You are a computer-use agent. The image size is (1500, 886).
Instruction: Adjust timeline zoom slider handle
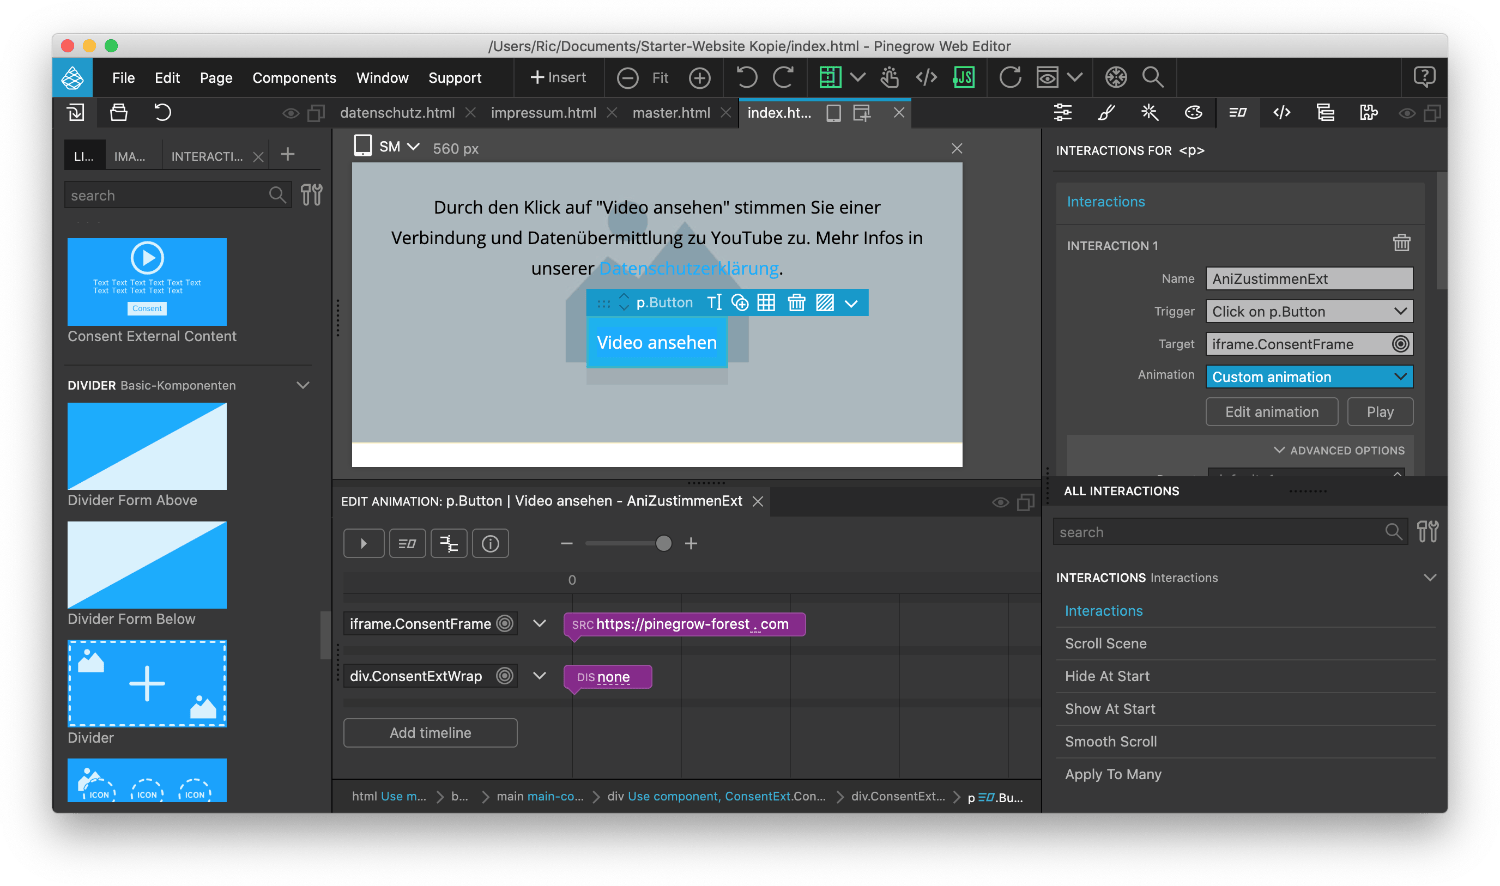(664, 543)
